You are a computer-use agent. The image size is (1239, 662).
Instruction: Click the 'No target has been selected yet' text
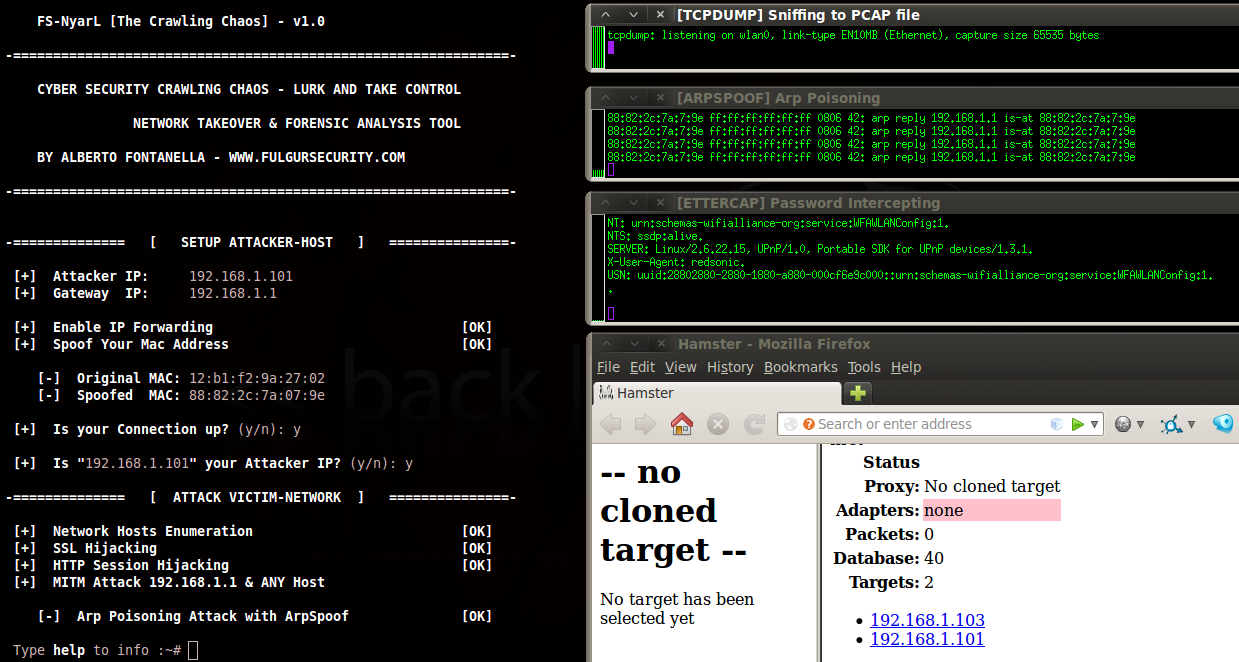(x=677, y=609)
